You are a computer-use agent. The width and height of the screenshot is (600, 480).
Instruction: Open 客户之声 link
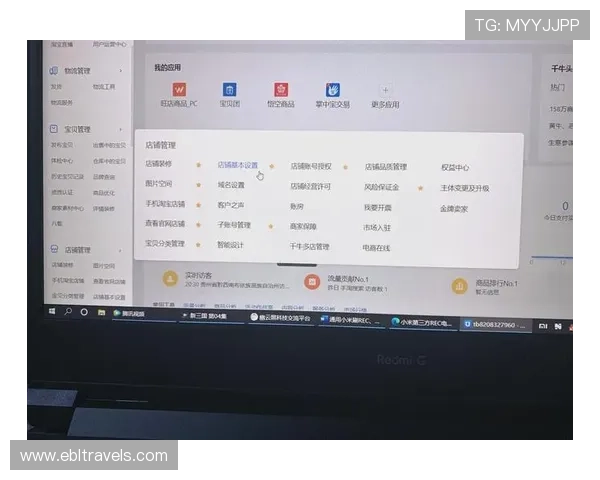pos(231,205)
